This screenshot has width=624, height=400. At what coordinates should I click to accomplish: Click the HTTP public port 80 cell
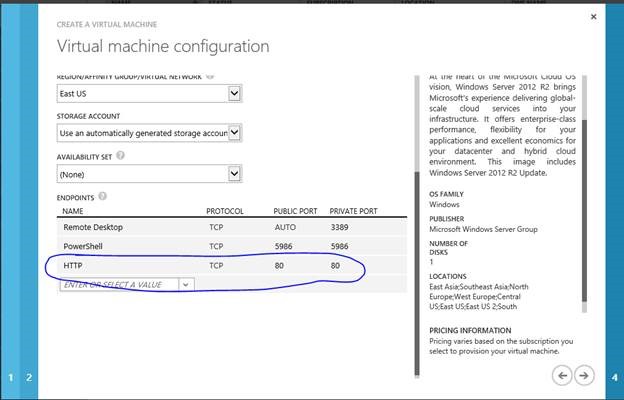pos(279,266)
